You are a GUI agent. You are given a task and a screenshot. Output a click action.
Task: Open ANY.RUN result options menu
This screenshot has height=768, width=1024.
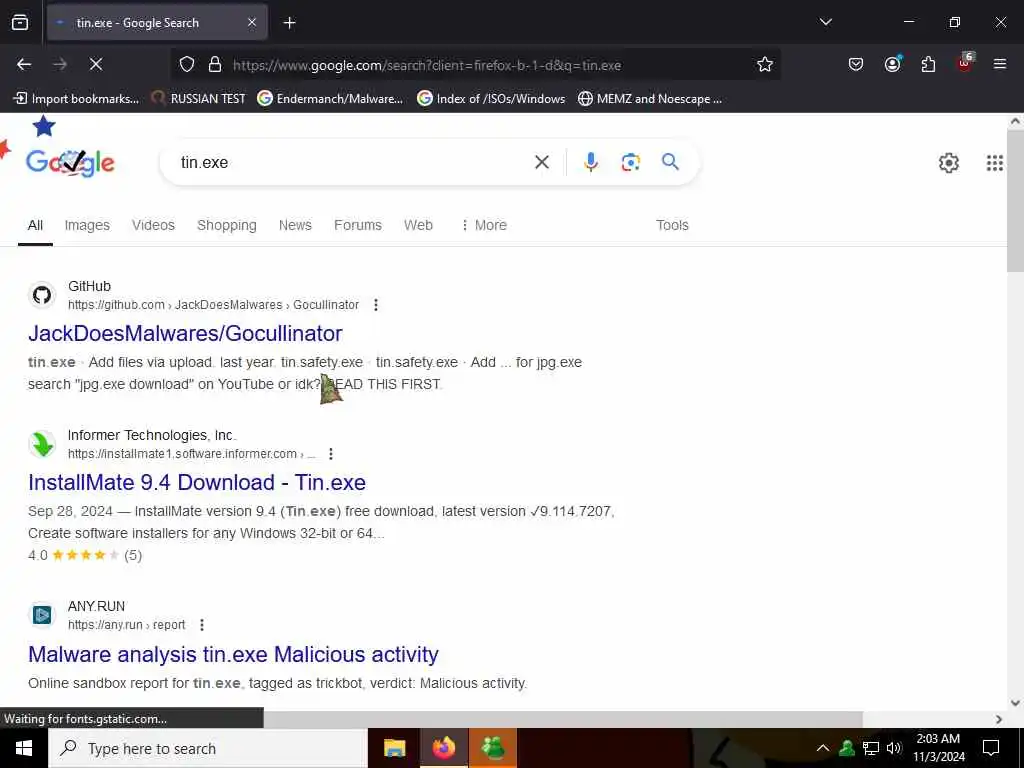[x=202, y=625]
